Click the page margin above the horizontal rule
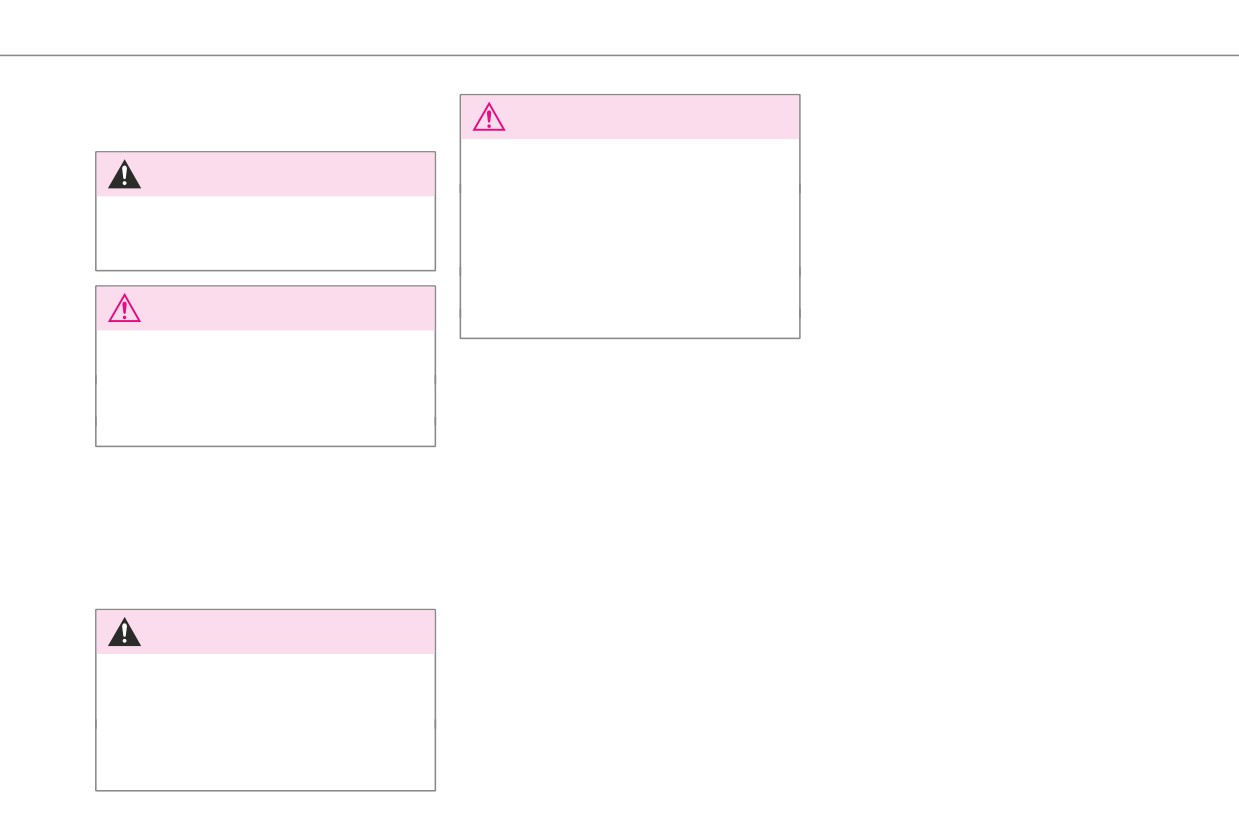Image resolution: width=1239 pixels, height=825 pixels. click(x=619, y=27)
